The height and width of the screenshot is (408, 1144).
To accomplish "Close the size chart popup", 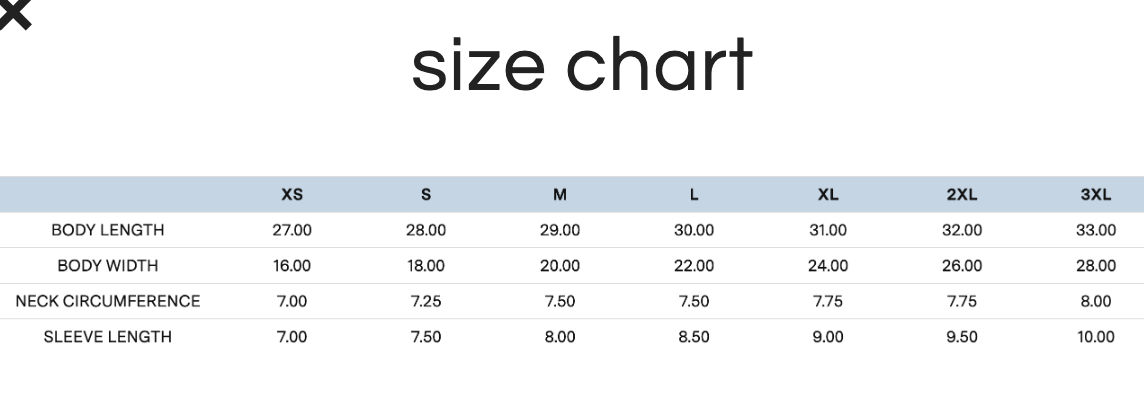I will [x=14, y=13].
